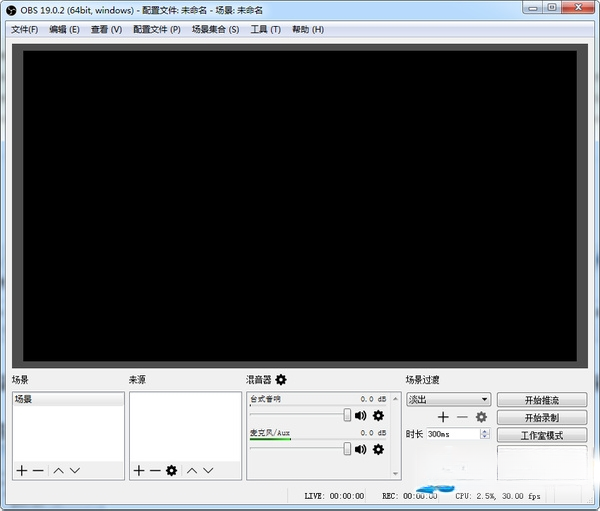Viewport: 600px width, 511px height.
Task: Click the 时长 300ms duration field
Action: point(453,434)
